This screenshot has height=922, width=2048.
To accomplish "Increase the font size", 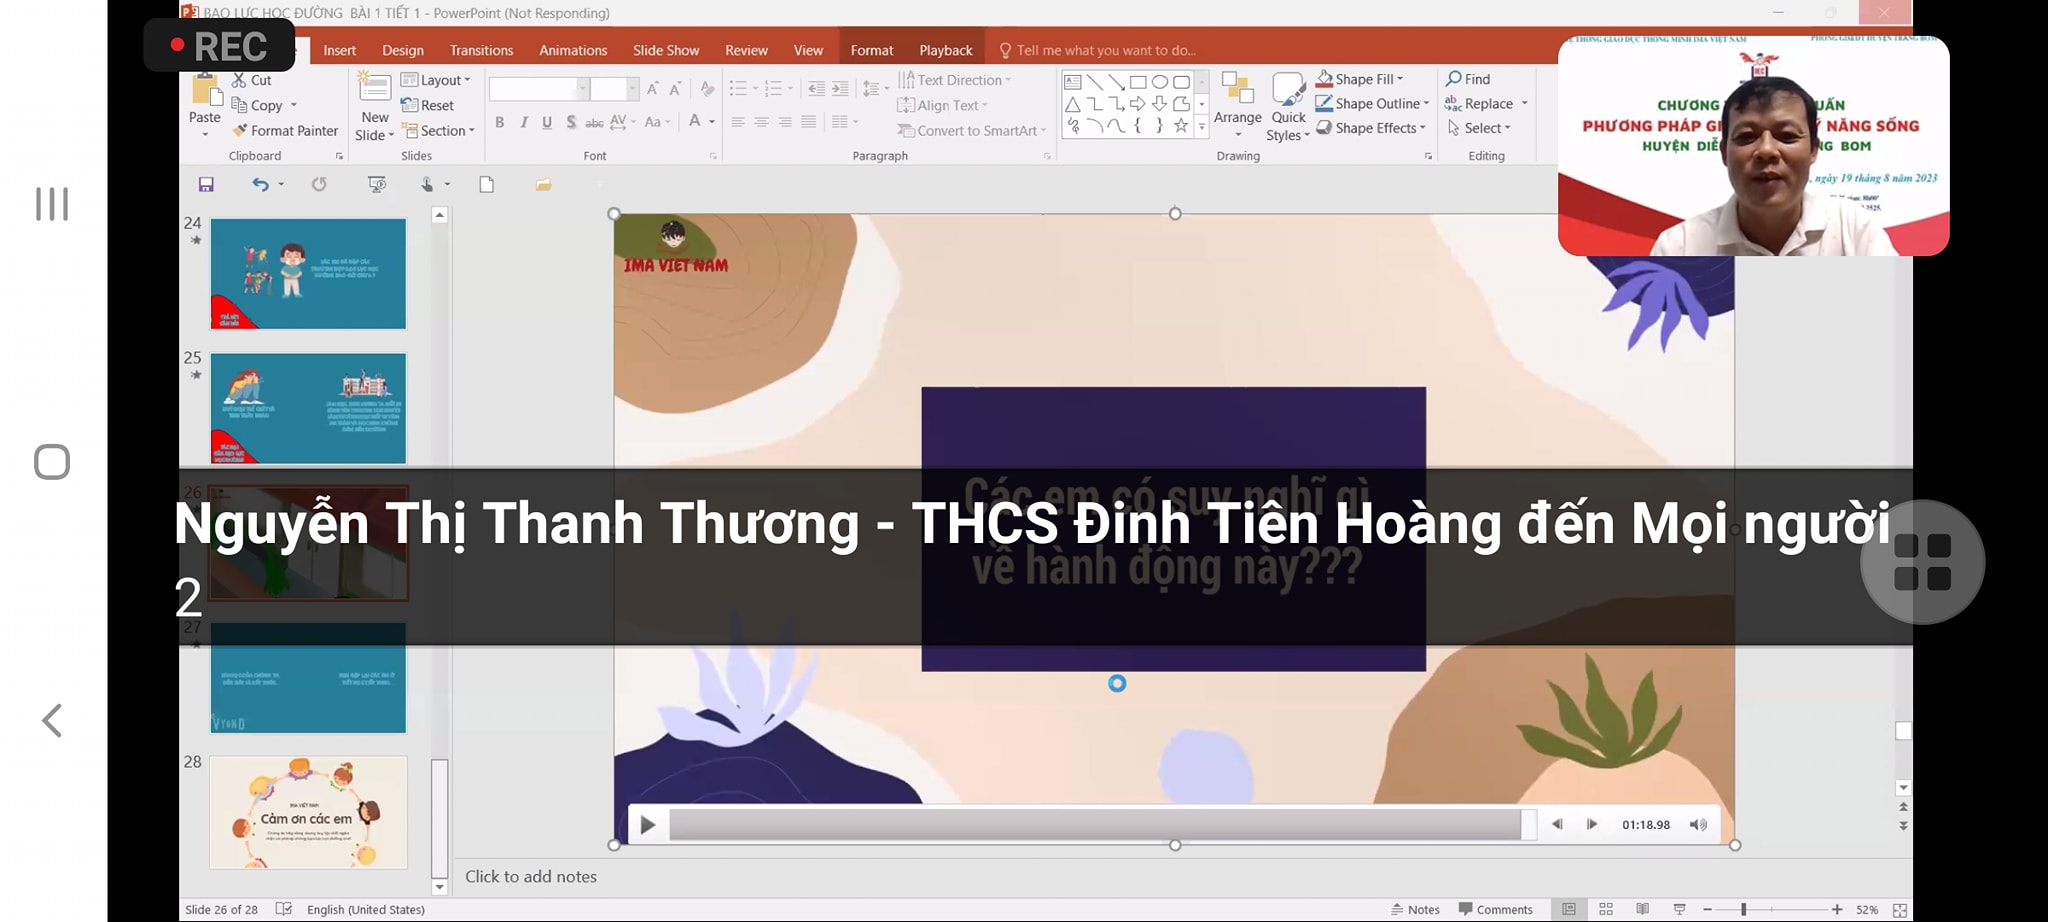I will [x=653, y=89].
